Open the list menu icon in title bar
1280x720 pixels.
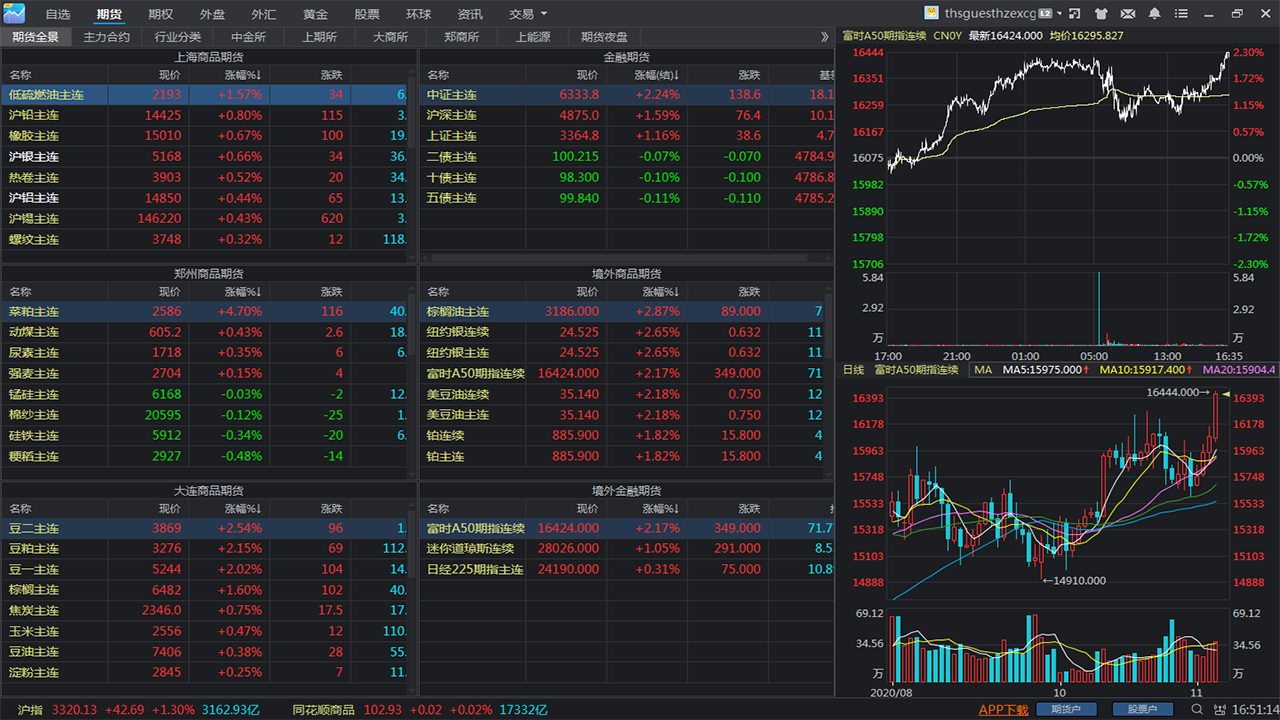[1181, 14]
